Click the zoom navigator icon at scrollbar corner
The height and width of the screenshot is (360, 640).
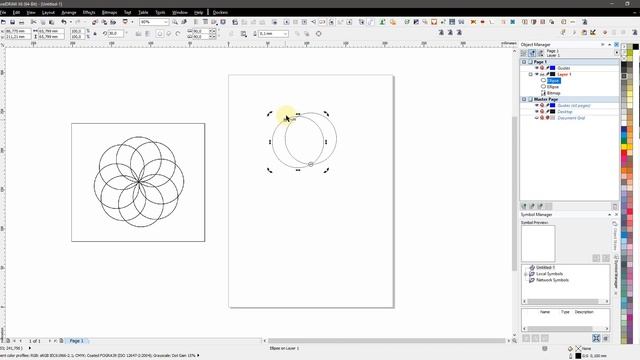click(x=514, y=340)
